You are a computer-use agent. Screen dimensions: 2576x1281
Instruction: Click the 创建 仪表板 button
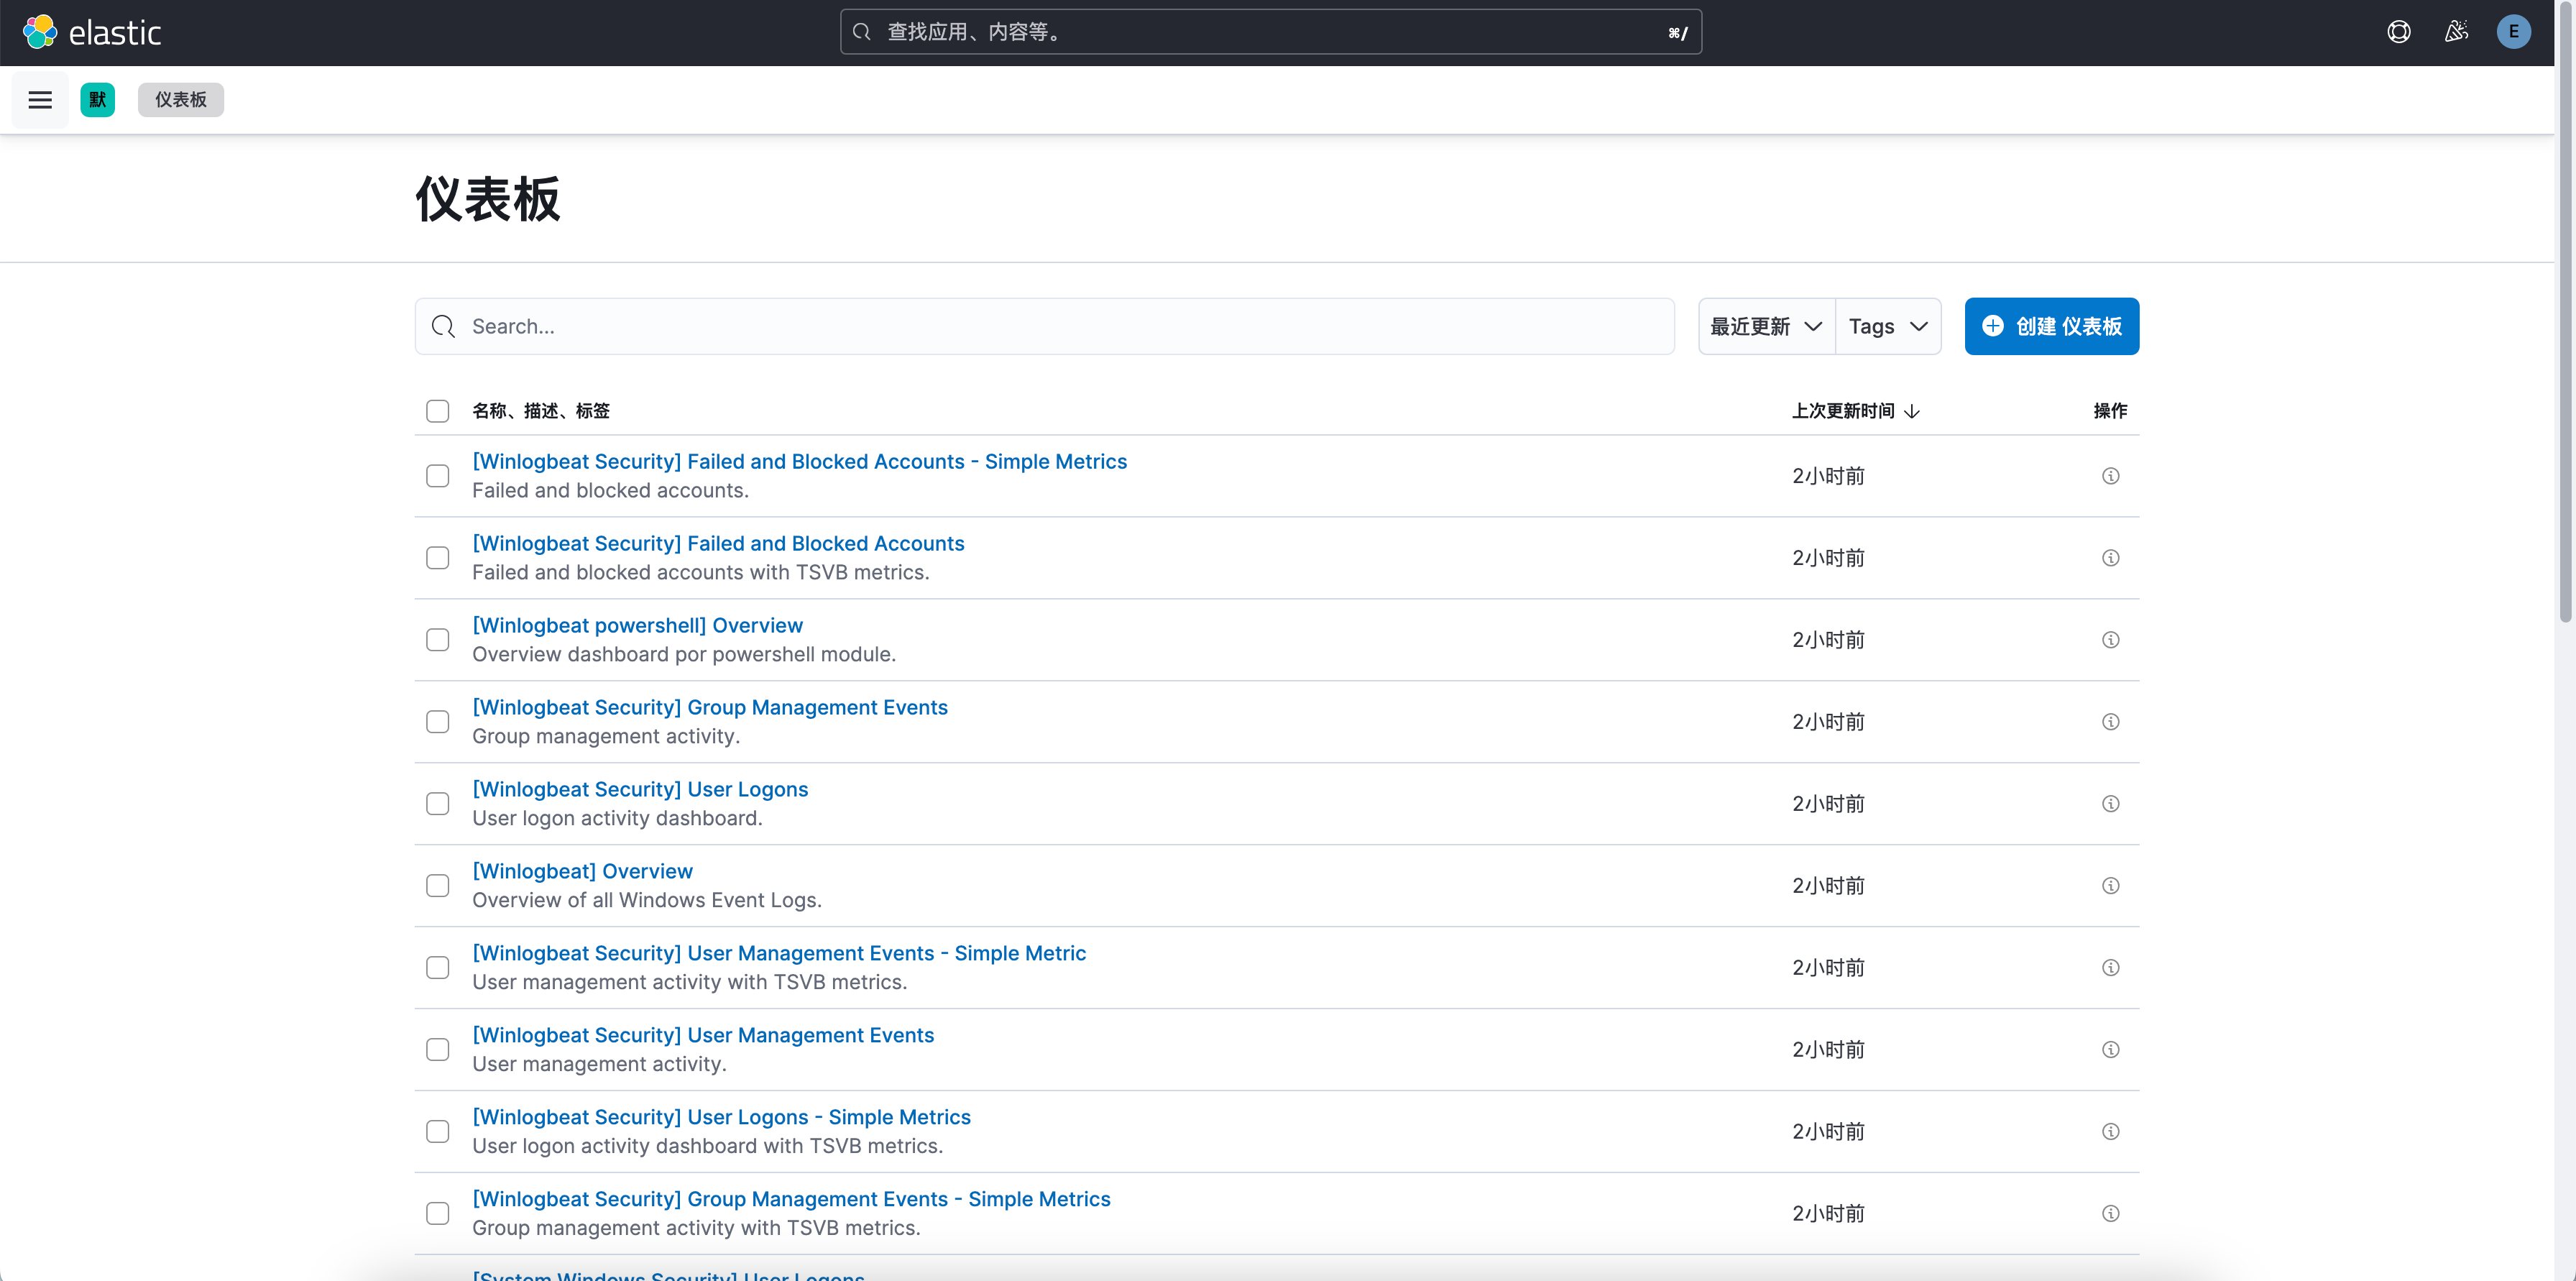(x=2051, y=326)
